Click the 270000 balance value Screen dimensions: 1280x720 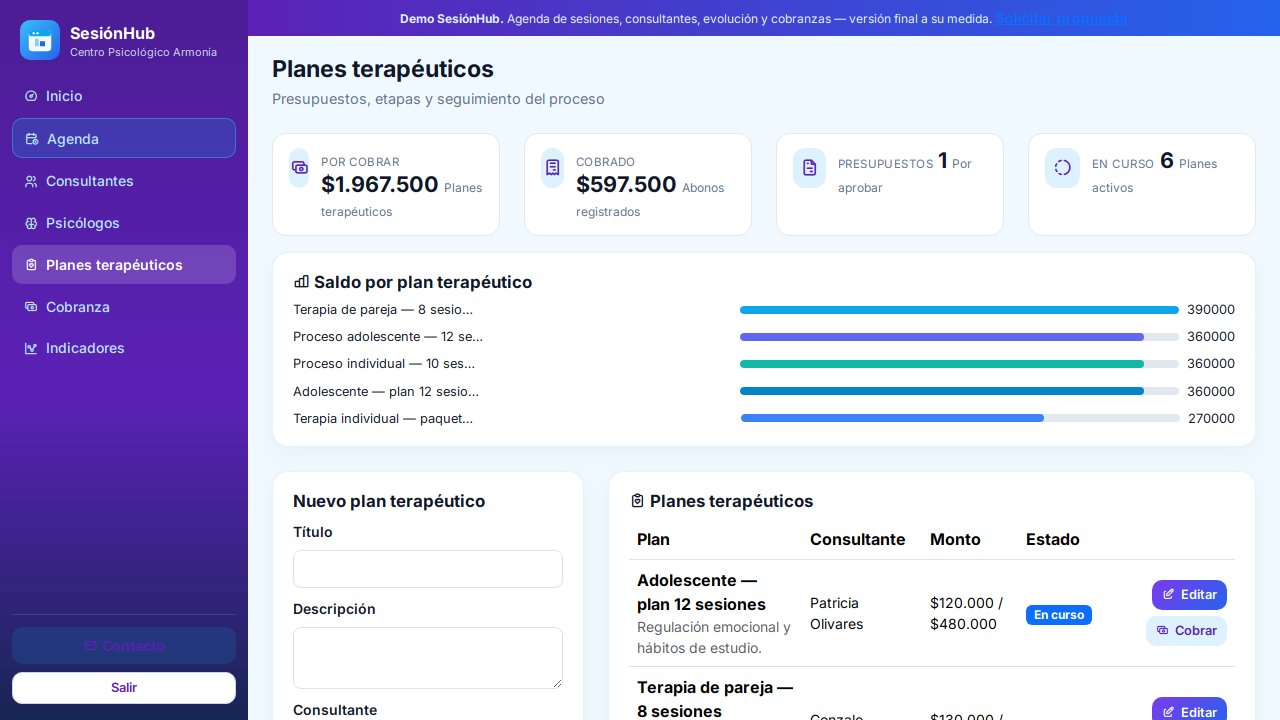point(1211,418)
